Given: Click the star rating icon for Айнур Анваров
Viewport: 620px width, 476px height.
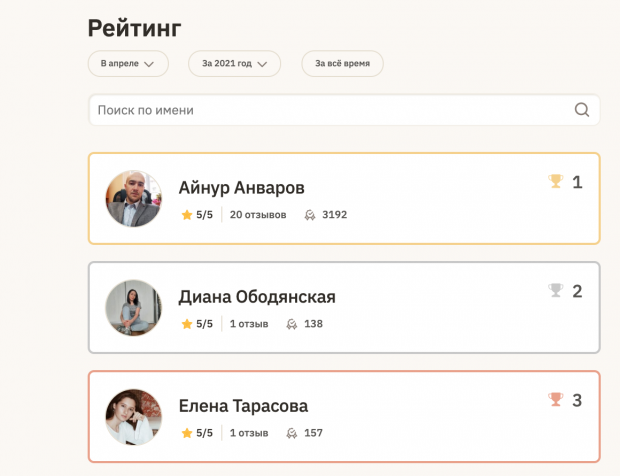Looking at the screenshot, I should point(186,215).
